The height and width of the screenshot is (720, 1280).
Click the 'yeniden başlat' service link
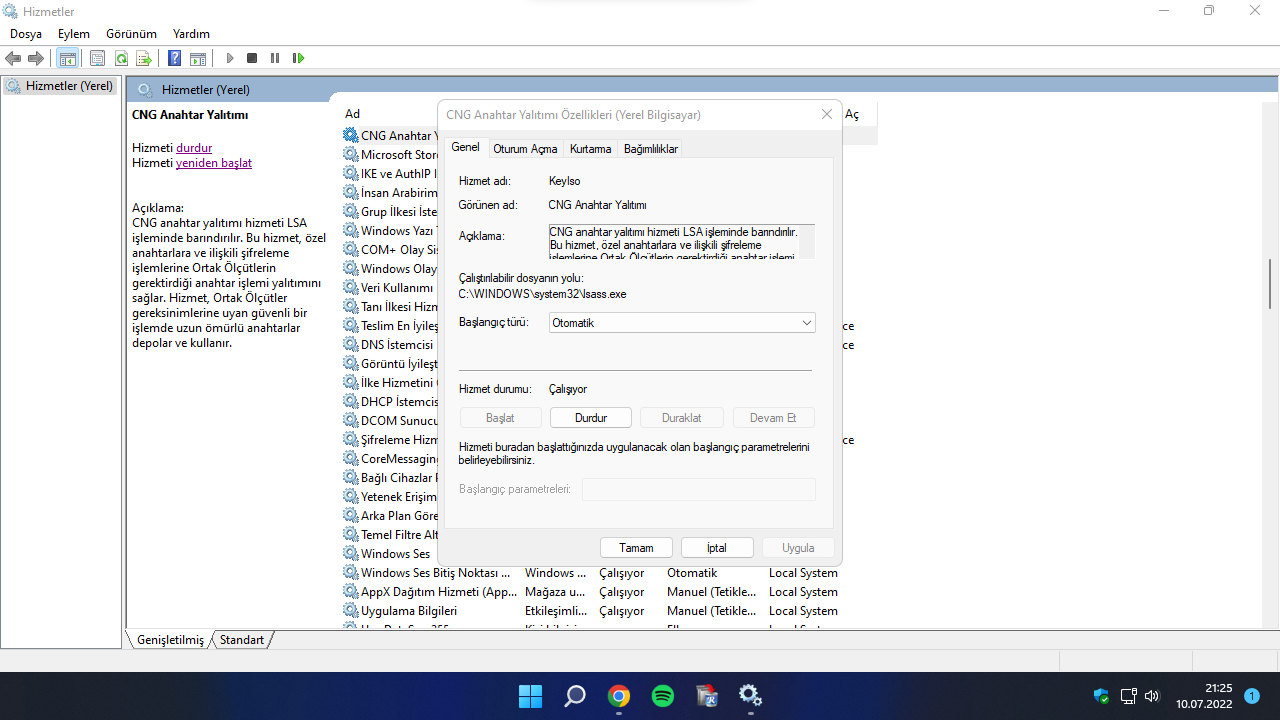(x=214, y=163)
